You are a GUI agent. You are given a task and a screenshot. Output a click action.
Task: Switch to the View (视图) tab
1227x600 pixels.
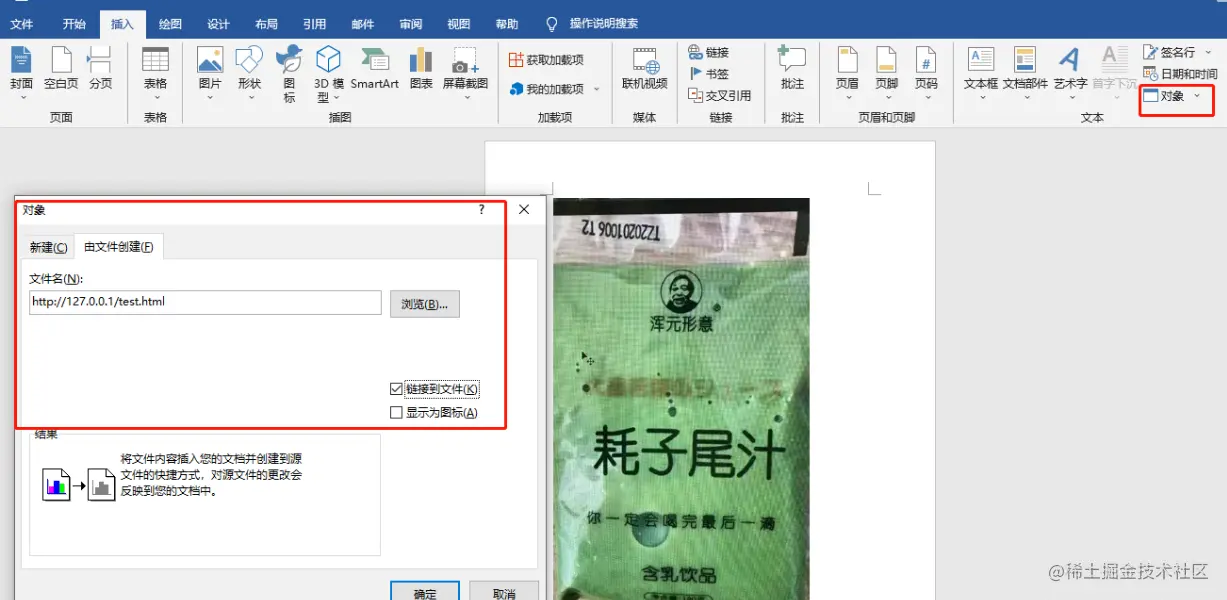coord(458,24)
